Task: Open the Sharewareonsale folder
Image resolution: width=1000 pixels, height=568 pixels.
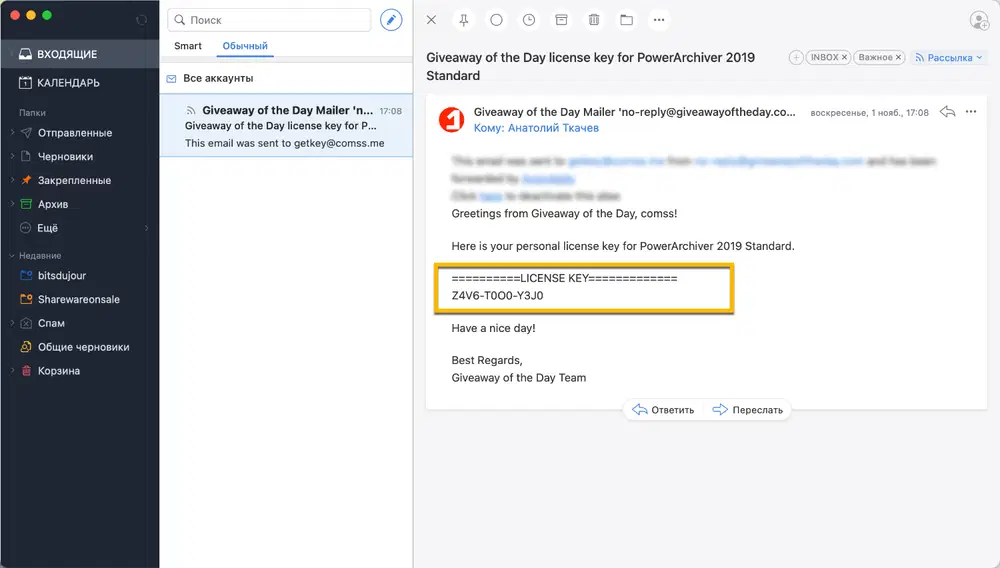Action: click(78, 299)
